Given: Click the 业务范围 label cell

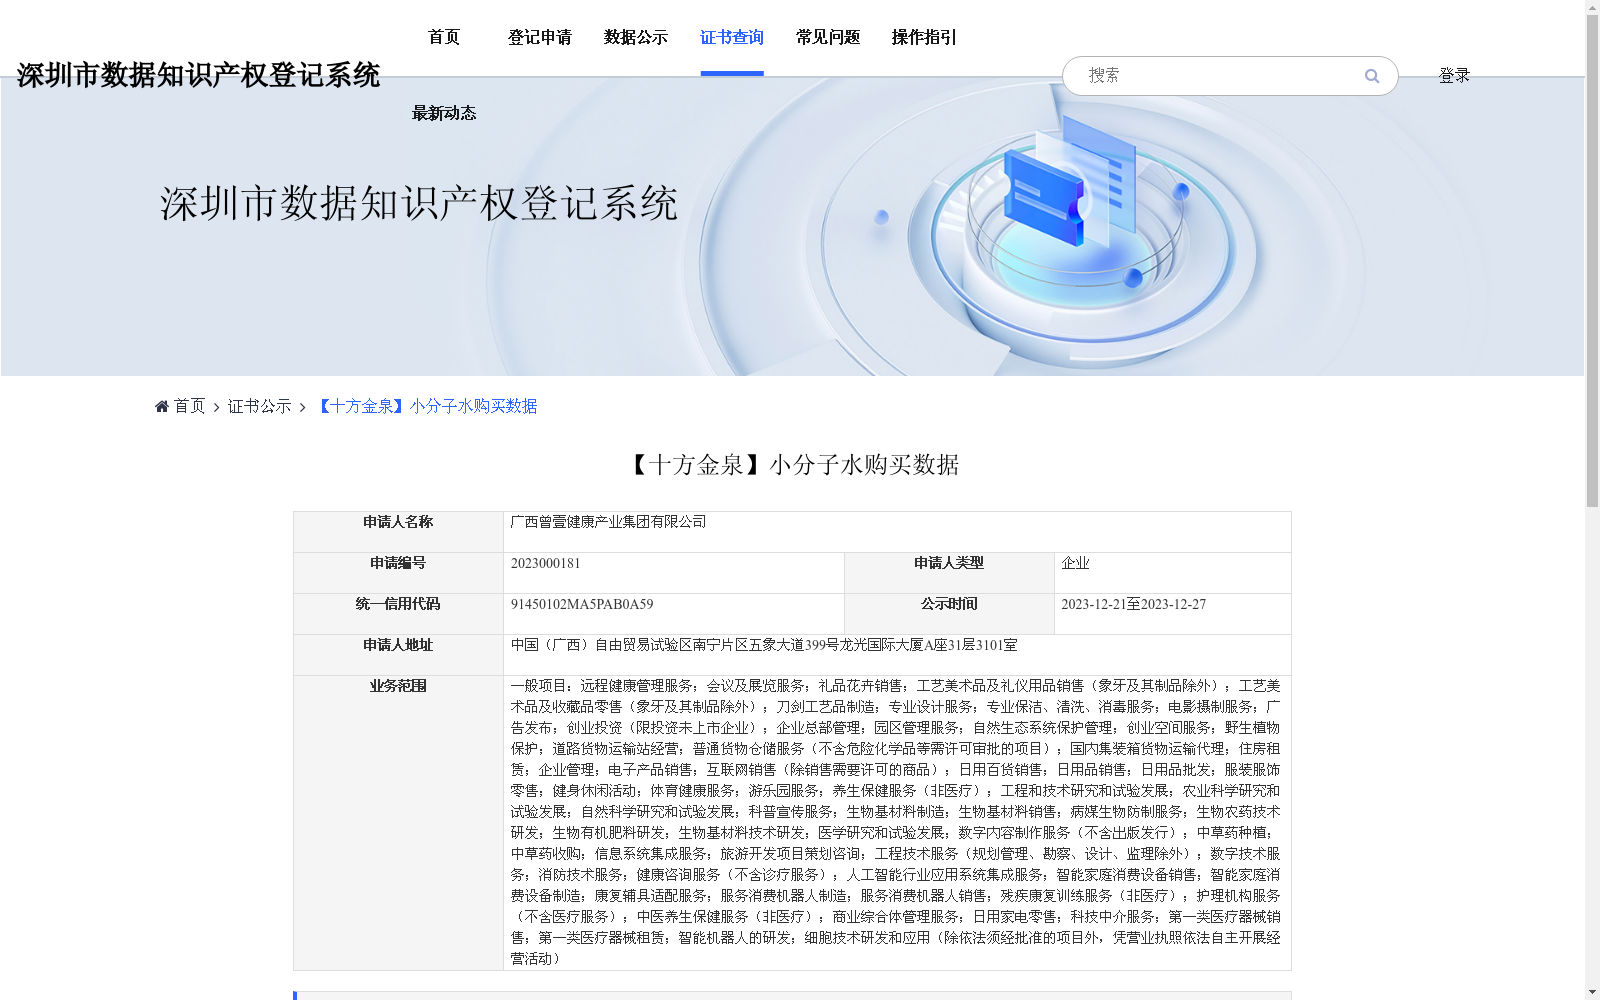Looking at the screenshot, I should 398,823.
